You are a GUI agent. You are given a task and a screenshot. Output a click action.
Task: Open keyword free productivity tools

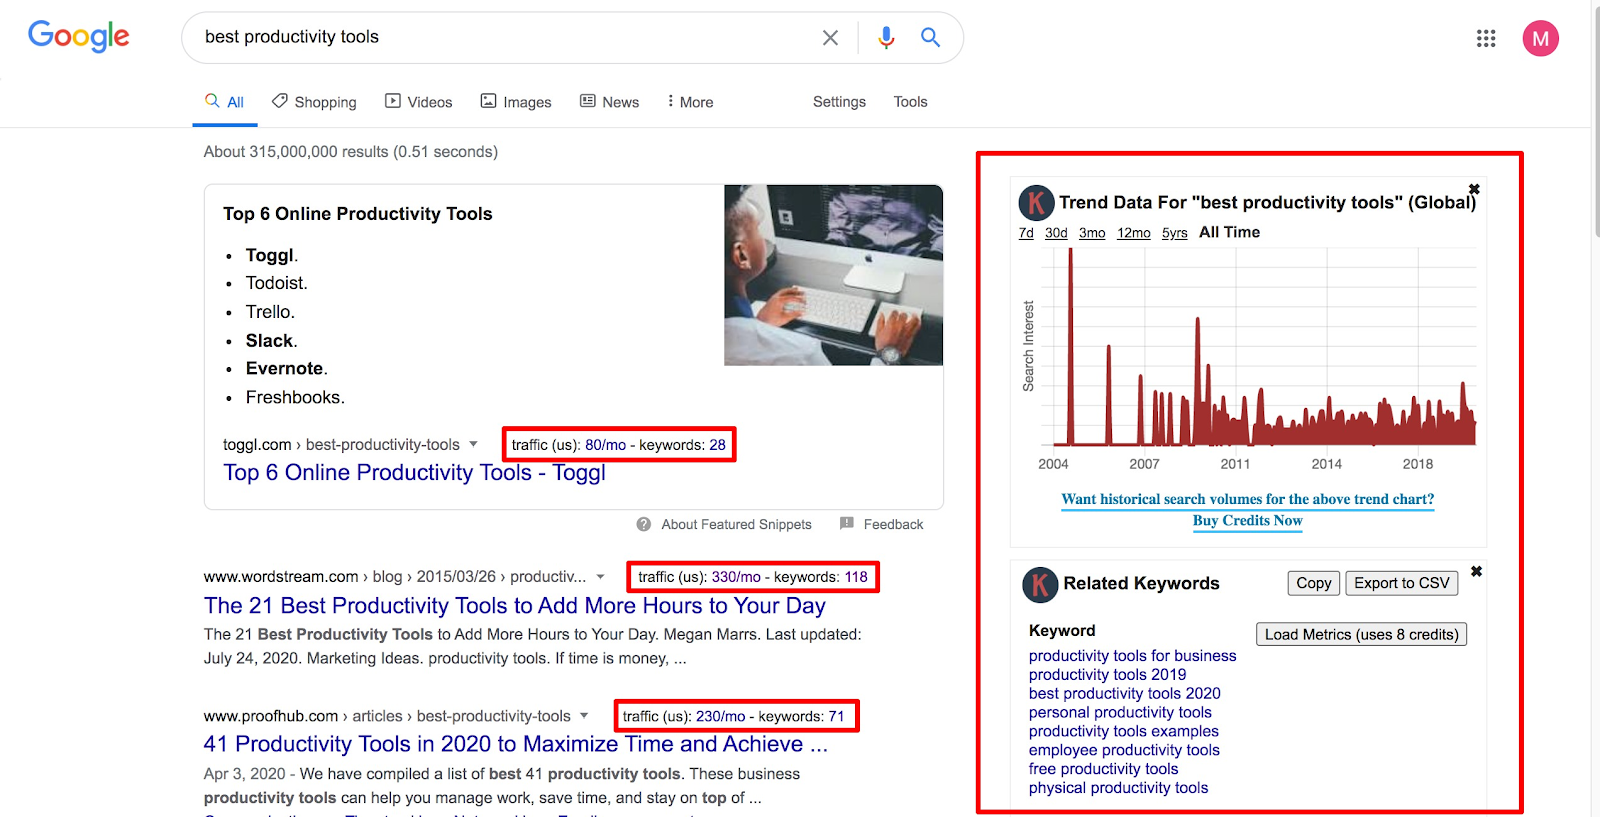[1104, 769]
